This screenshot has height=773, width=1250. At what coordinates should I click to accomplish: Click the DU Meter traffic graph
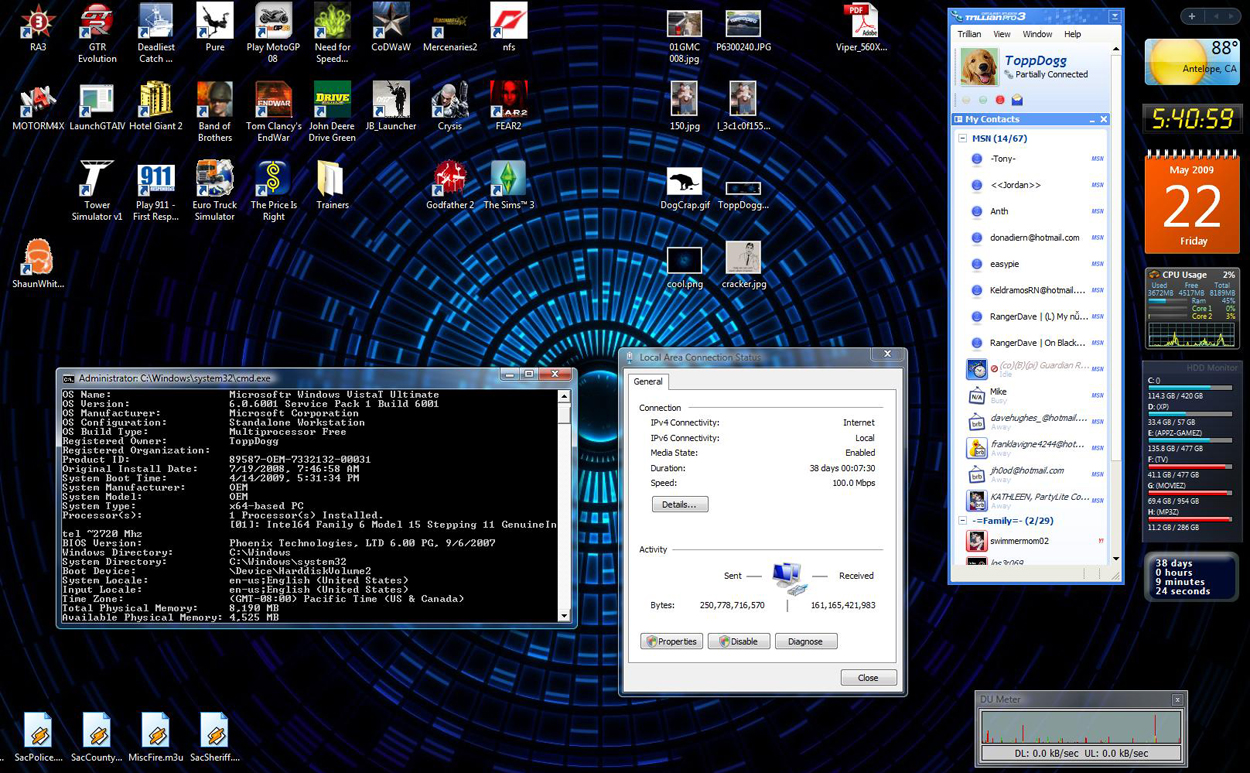1080,728
